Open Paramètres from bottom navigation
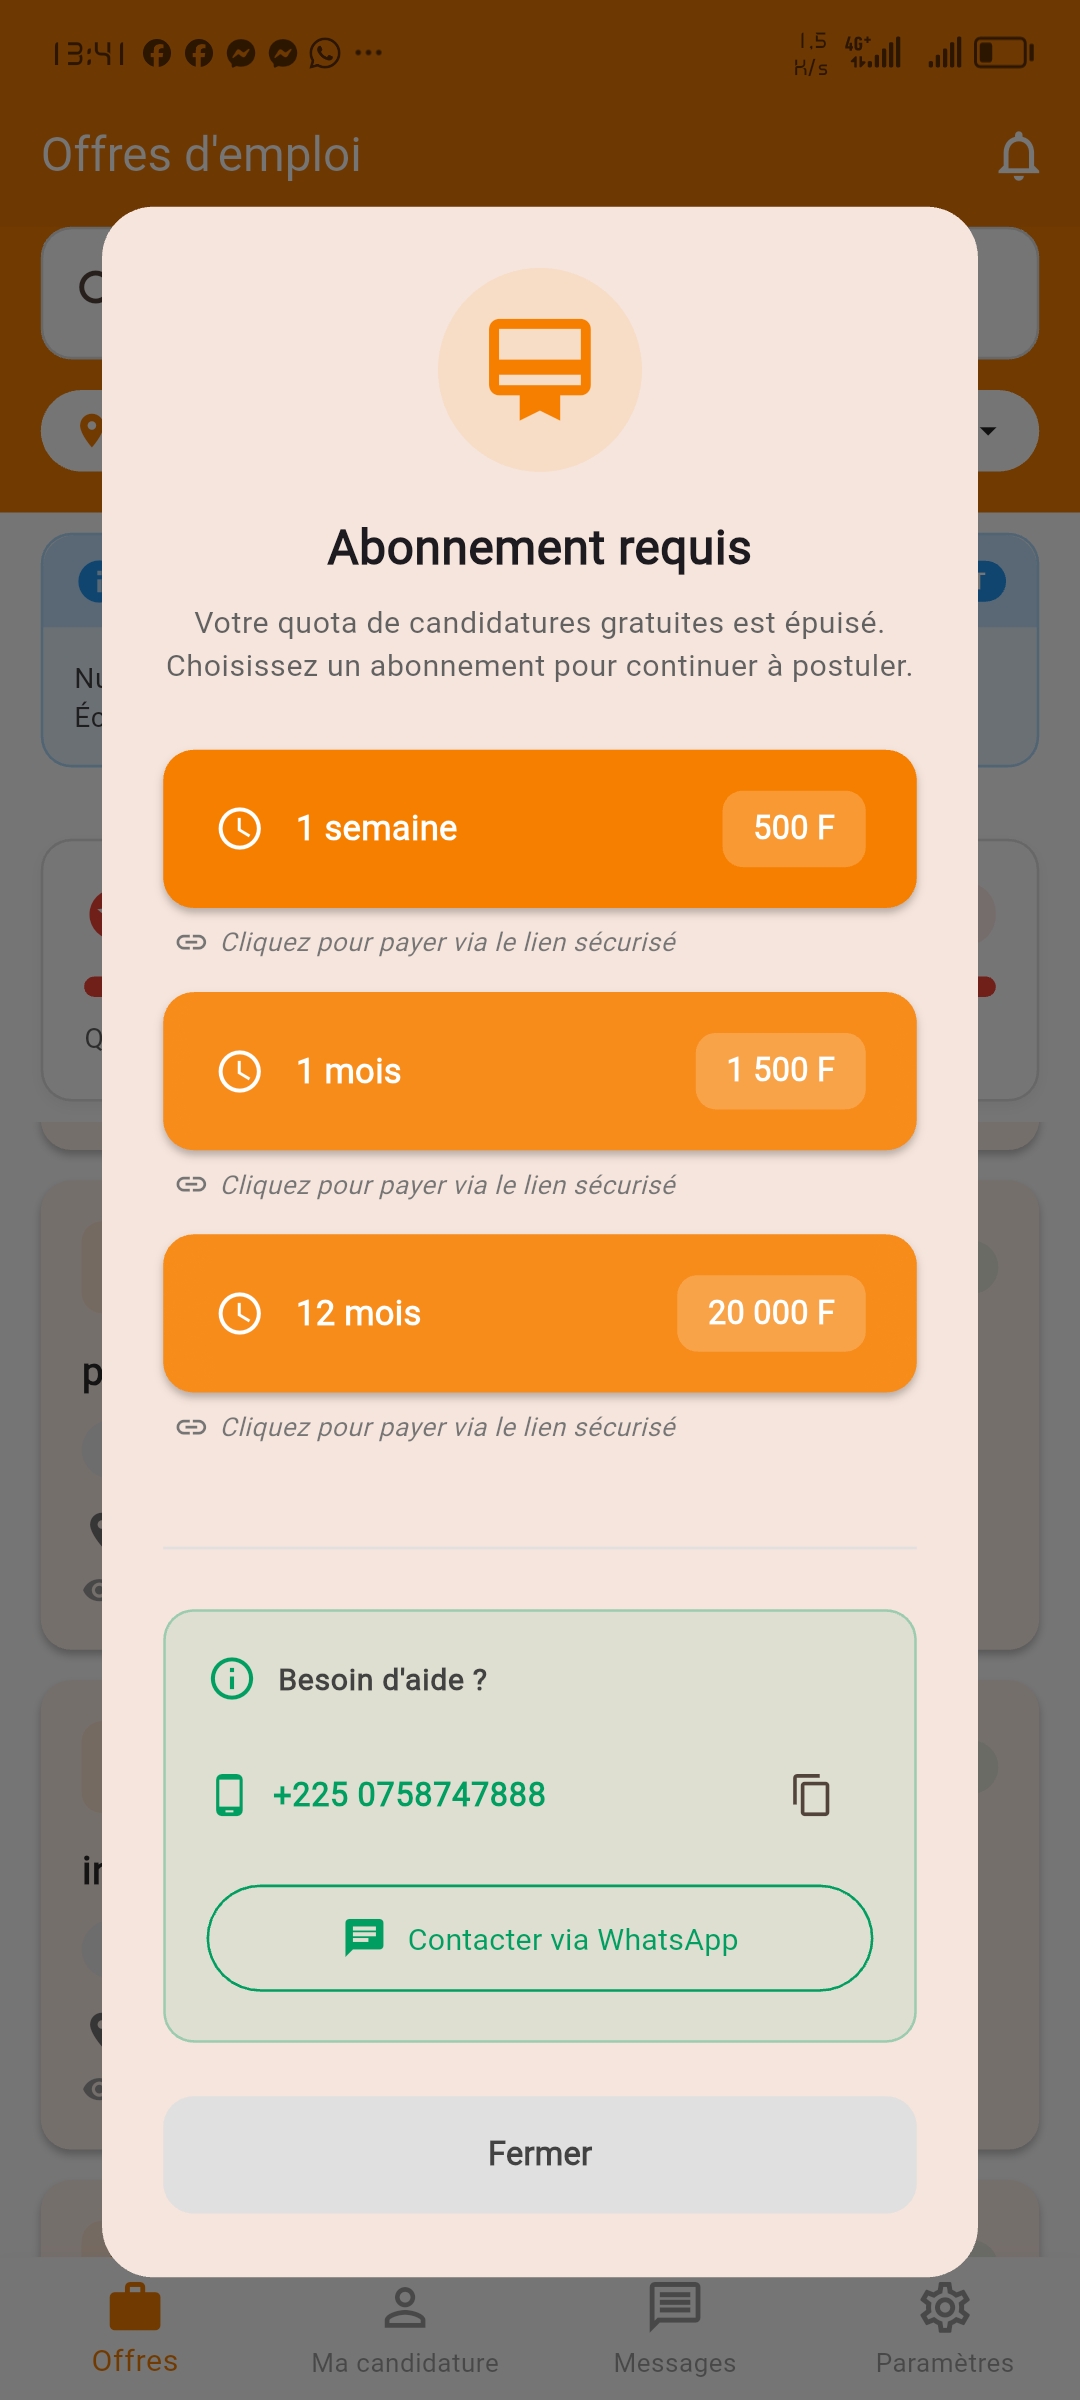This screenshot has height=2400, width=1080. point(945,2330)
